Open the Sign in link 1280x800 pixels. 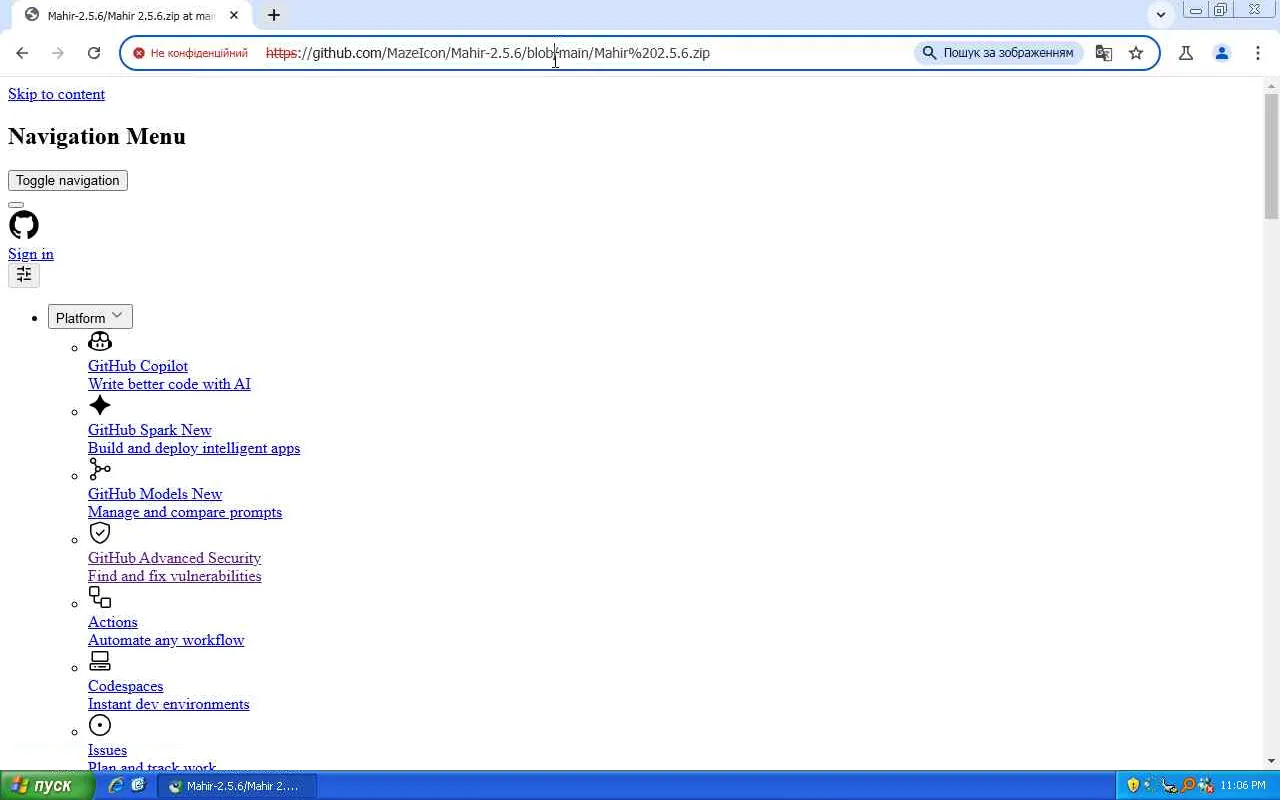point(31,254)
